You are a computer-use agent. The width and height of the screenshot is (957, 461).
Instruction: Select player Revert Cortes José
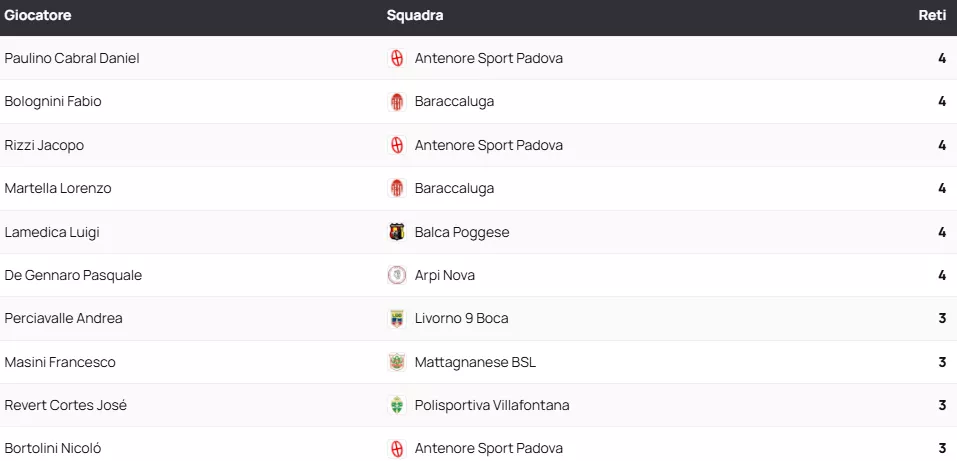65,406
